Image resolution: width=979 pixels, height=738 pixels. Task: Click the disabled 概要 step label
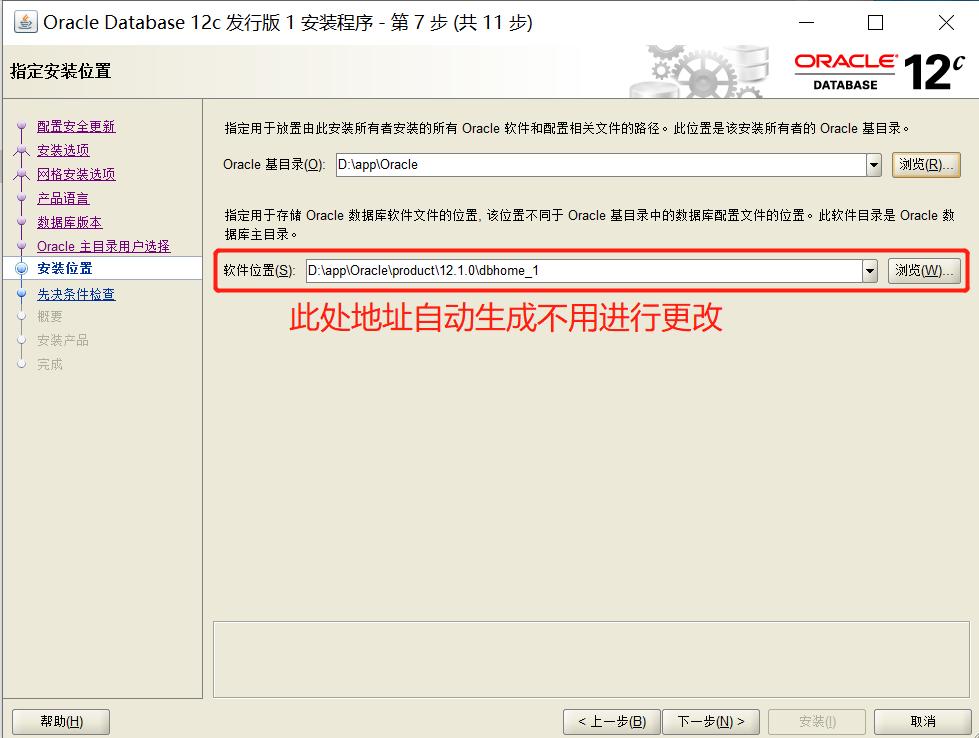coord(50,317)
